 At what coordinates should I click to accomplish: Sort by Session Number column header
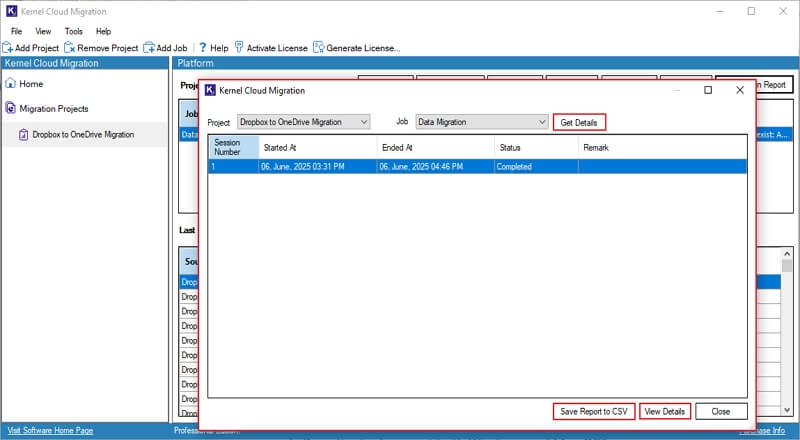(234, 147)
